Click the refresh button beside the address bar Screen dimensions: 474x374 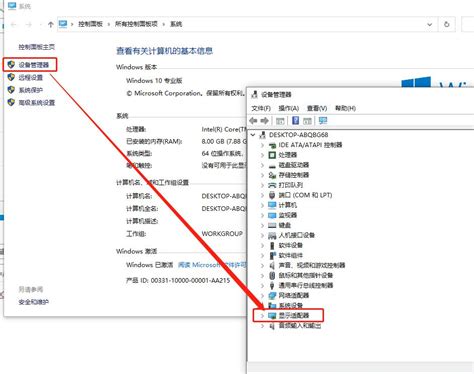pos(447,24)
